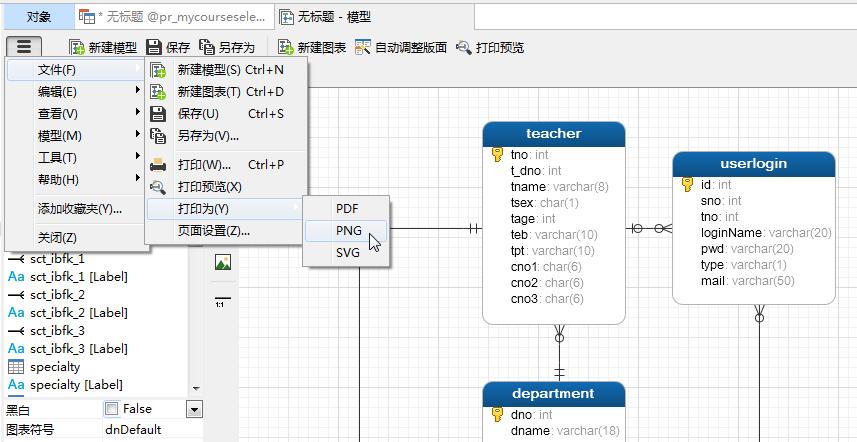Click 打印预览 in the toolbar

point(490,48)
